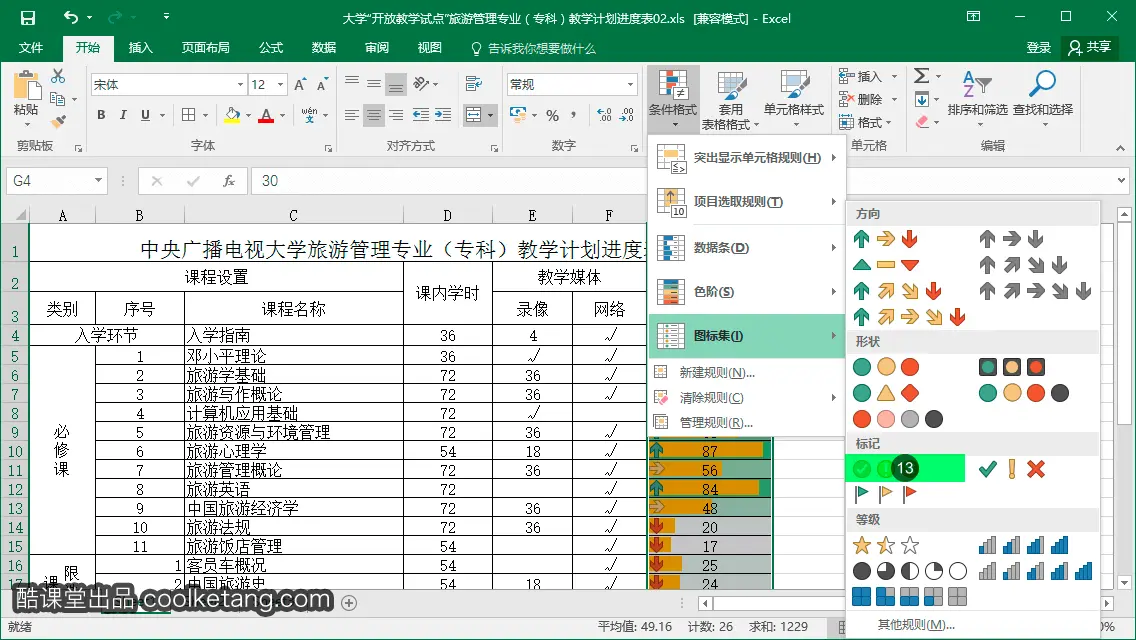Click the Percent Style icon

coord(553,115)
